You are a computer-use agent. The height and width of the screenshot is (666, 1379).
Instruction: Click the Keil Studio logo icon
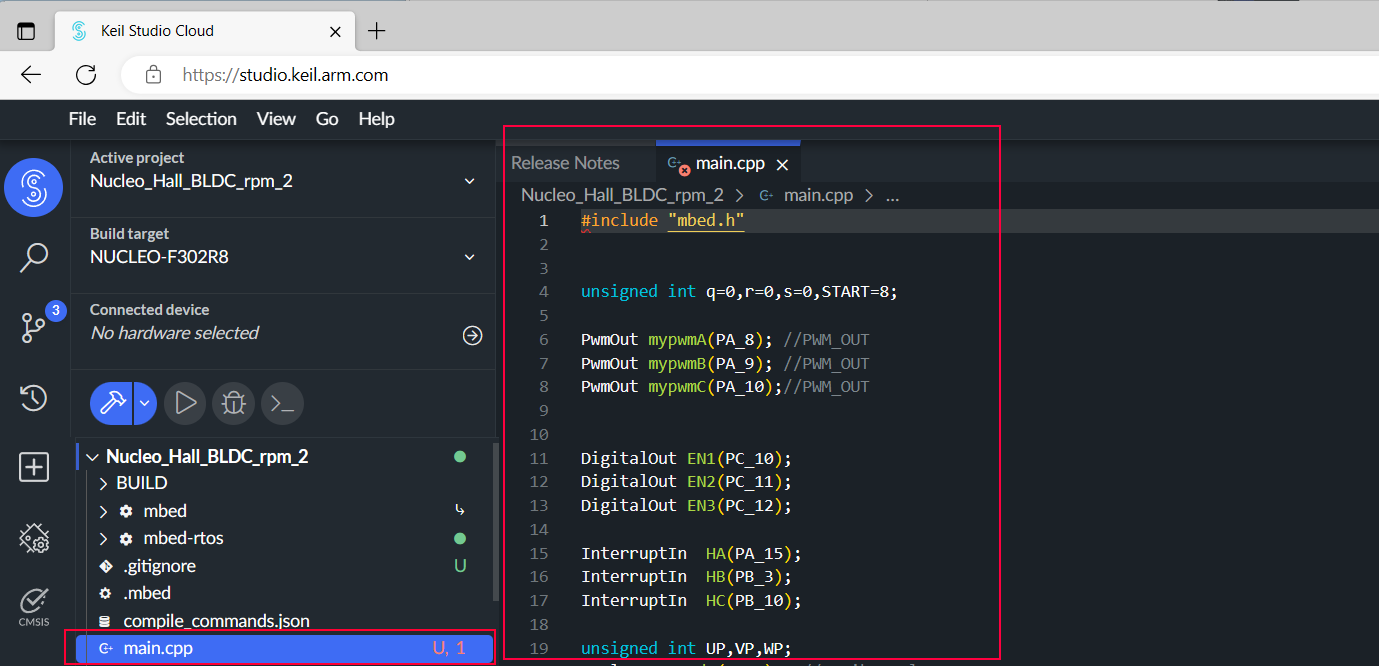[33, 187]
